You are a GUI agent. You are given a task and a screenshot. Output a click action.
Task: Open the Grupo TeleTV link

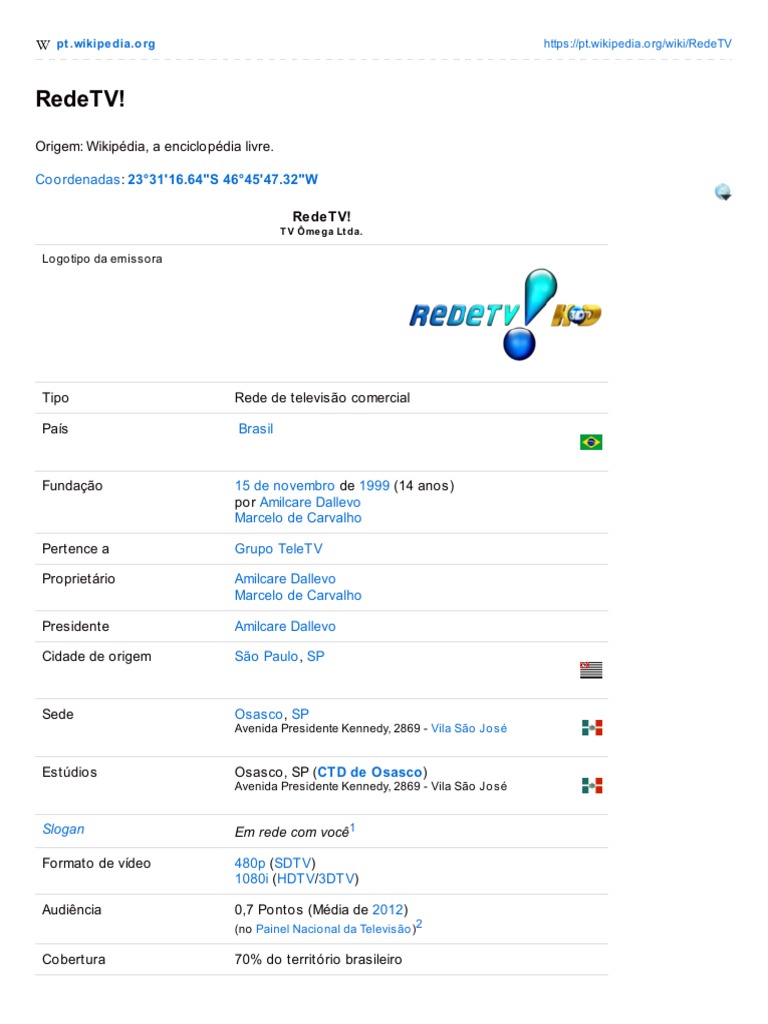(278, 549)
